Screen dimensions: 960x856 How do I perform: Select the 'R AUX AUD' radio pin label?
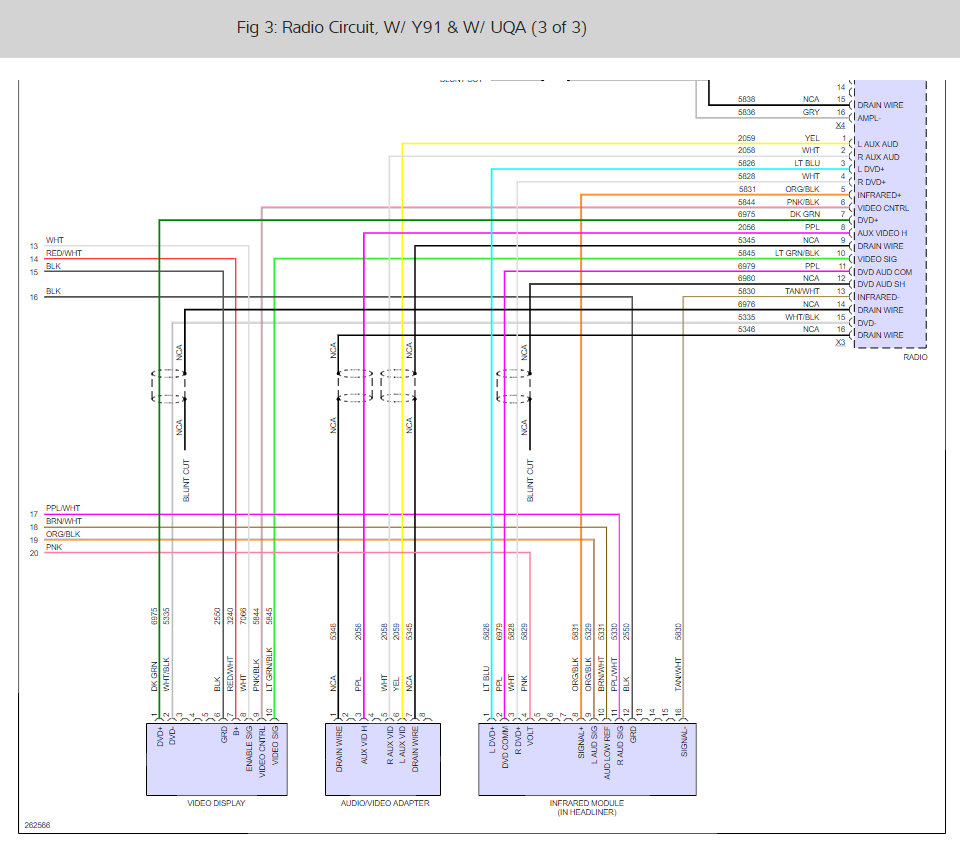[878, 157]
